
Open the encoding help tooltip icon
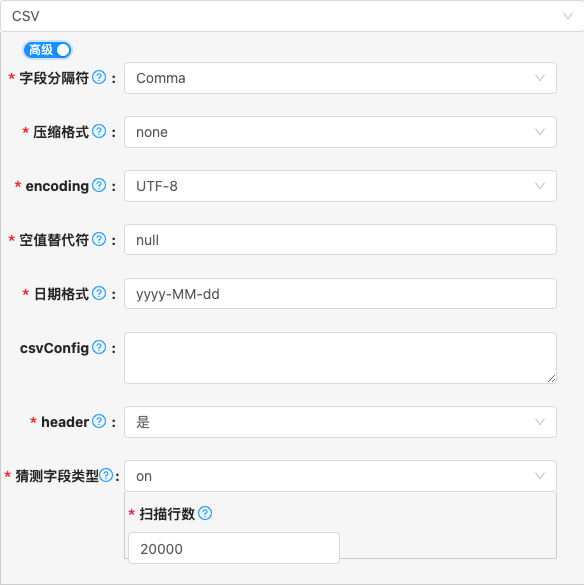tap(99, 185)
